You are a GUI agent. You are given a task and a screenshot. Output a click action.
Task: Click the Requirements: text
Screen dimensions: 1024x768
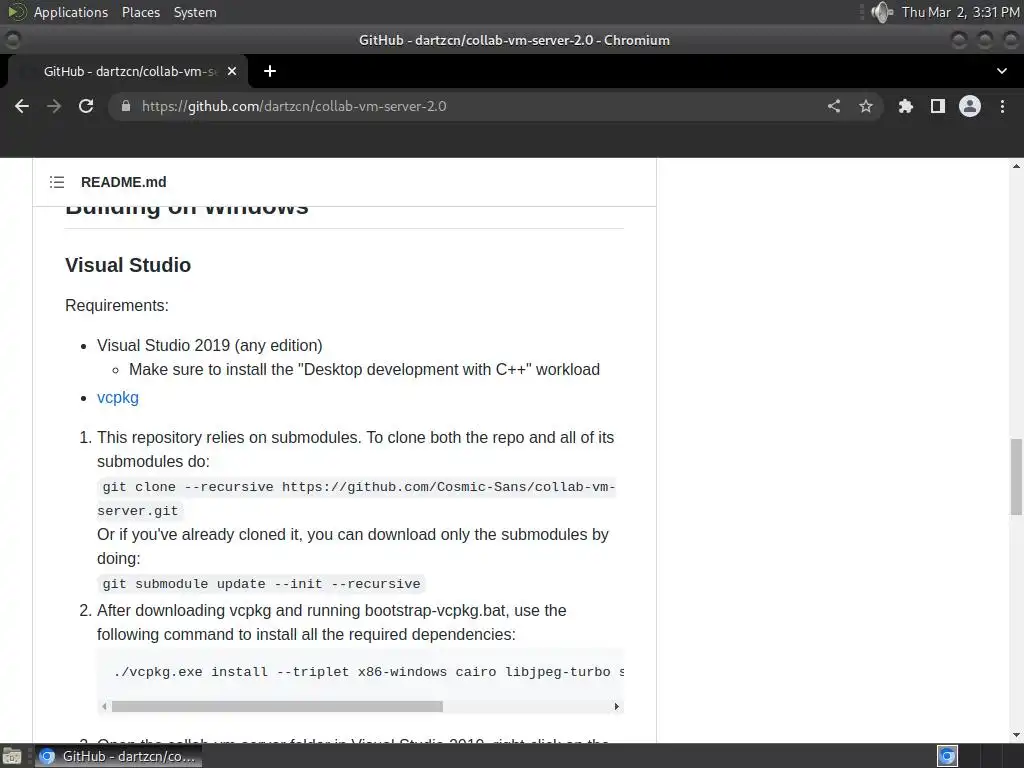pyautogui.click(x=117, y=306)
